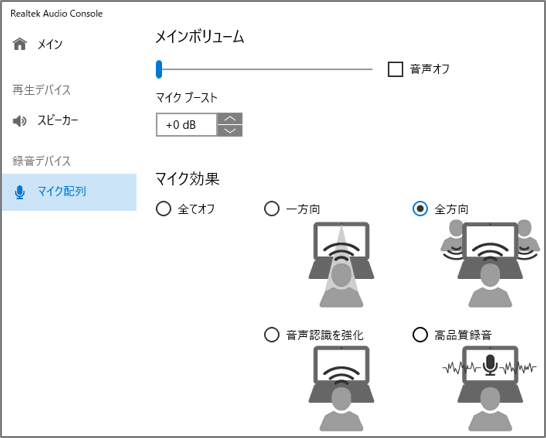Click the 高品質録音 waveform microphone illustration
Screen dimensions: 546x438
tap(490, 389)
